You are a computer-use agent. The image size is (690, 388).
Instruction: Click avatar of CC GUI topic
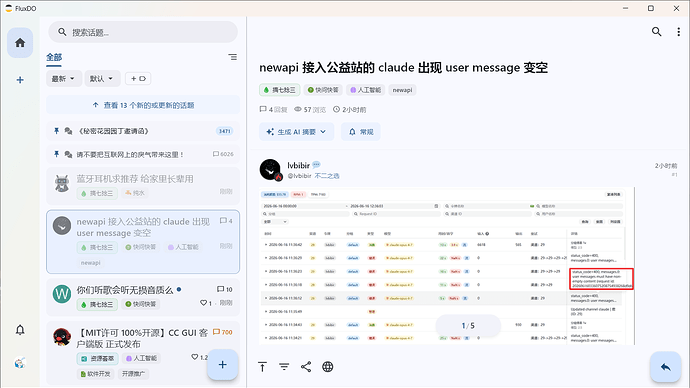click(x=62, y=337)
